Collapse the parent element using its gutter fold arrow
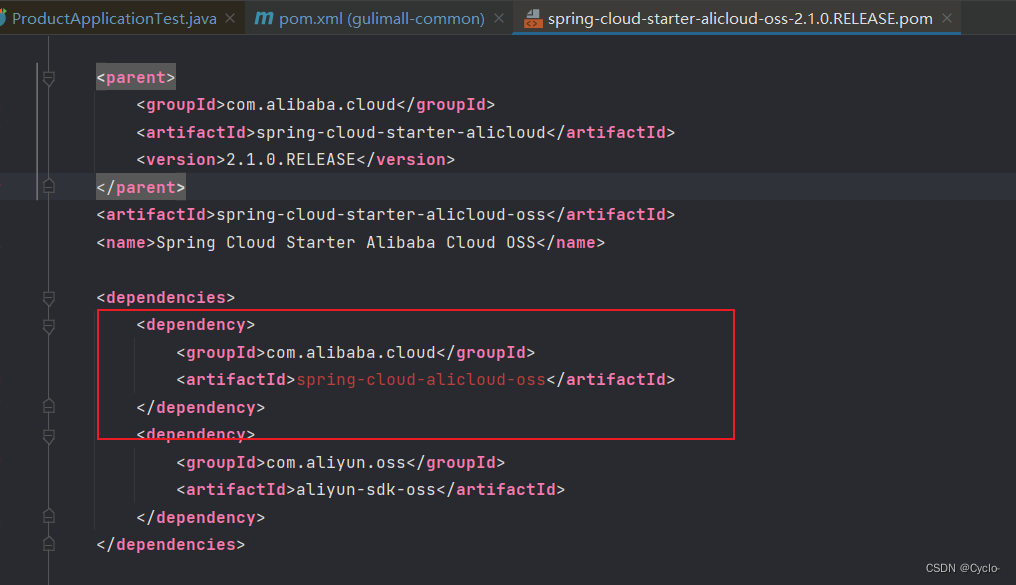 point(47,77)
